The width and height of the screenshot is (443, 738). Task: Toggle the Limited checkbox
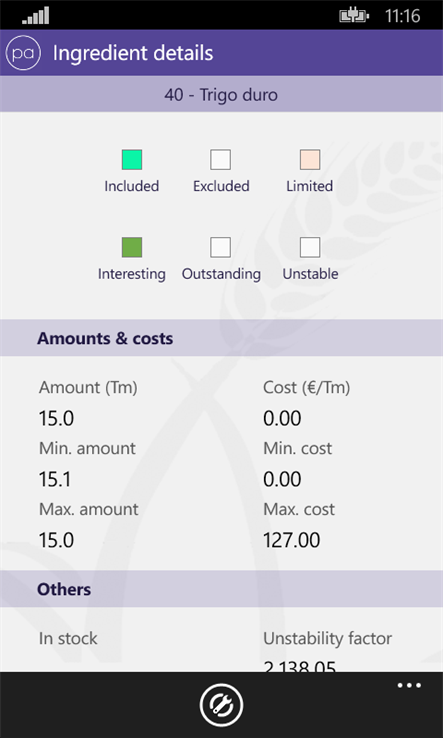point(310,160)
